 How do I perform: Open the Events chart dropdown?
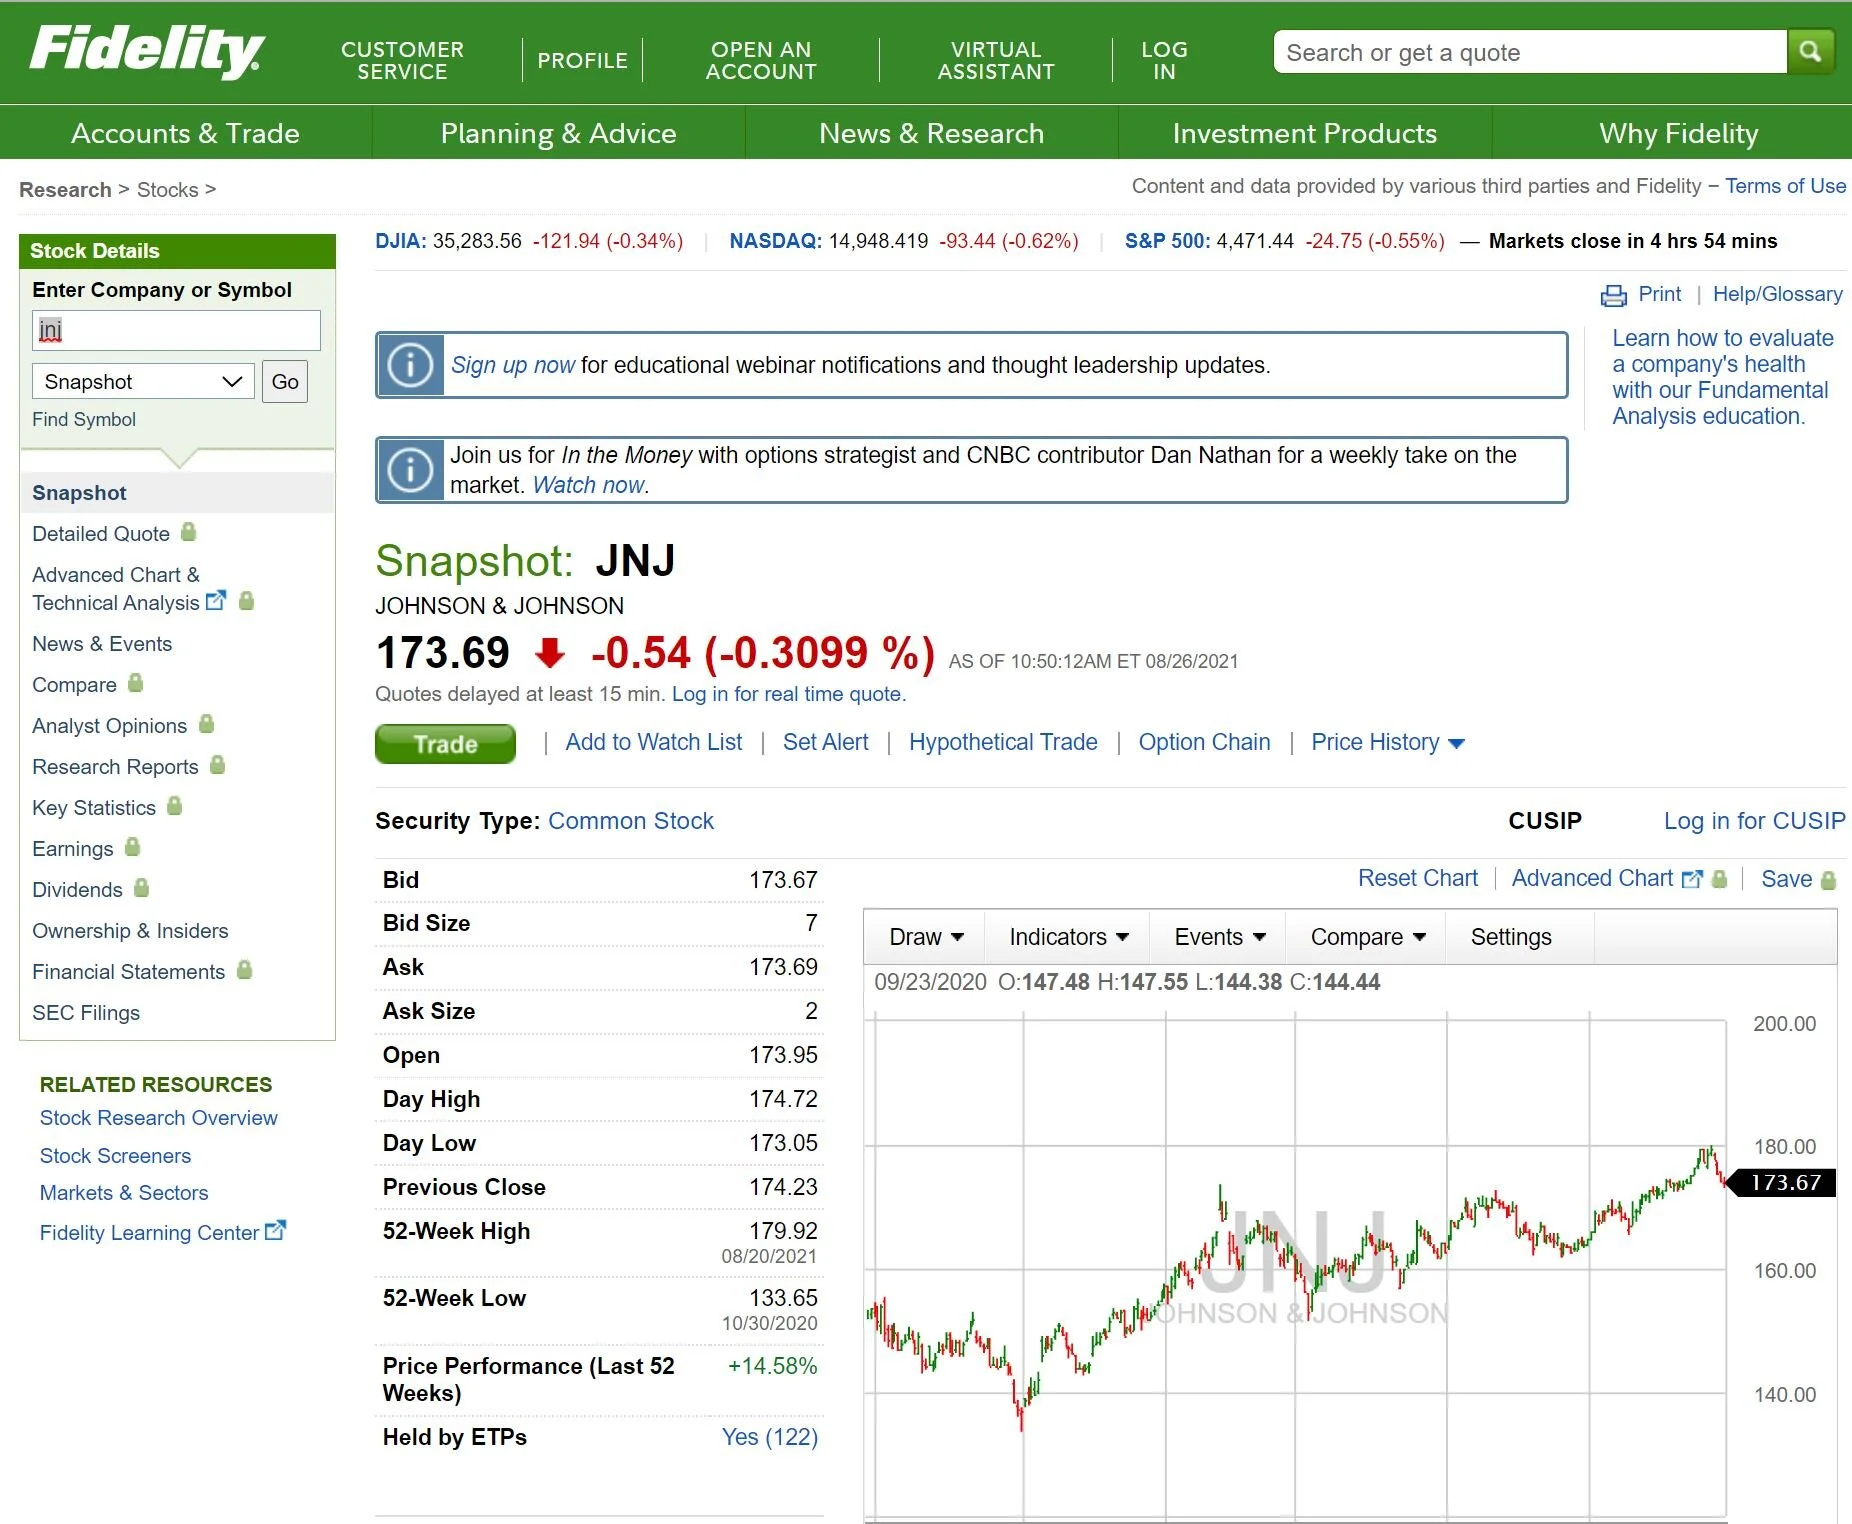(1219, 937)
